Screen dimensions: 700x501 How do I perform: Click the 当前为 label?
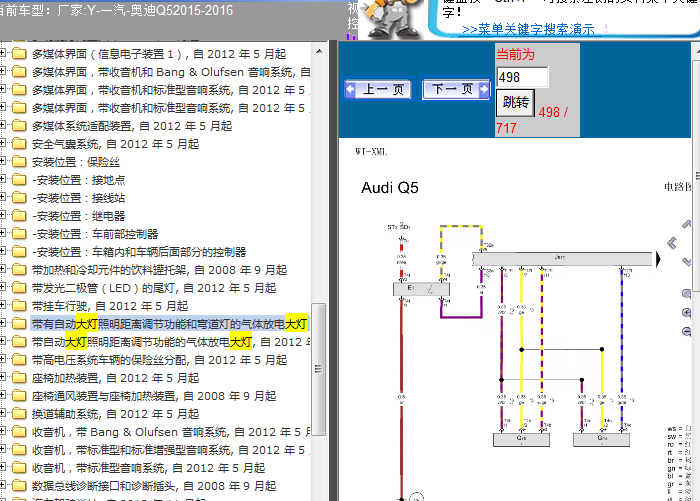515,54
